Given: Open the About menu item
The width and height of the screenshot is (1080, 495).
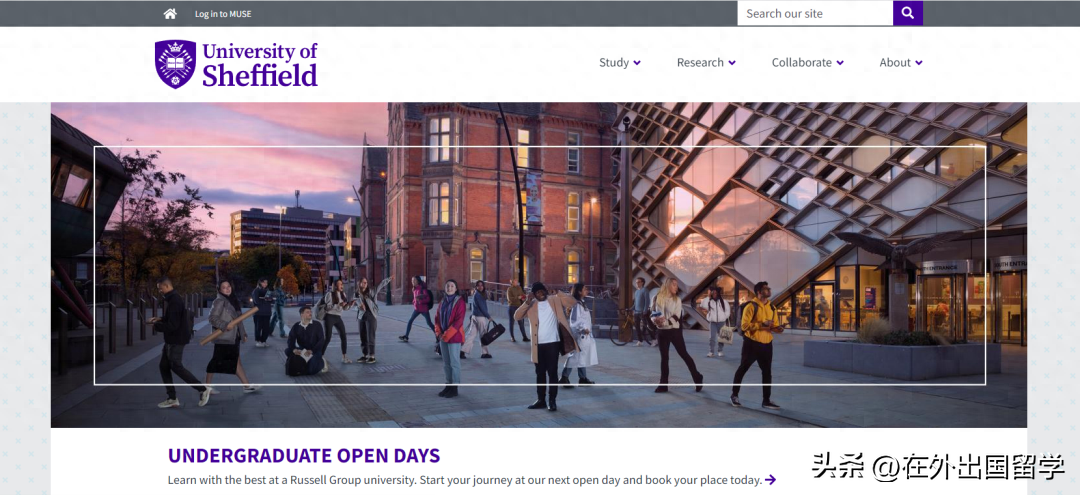Looking at the screenshot, I should 895,62.
